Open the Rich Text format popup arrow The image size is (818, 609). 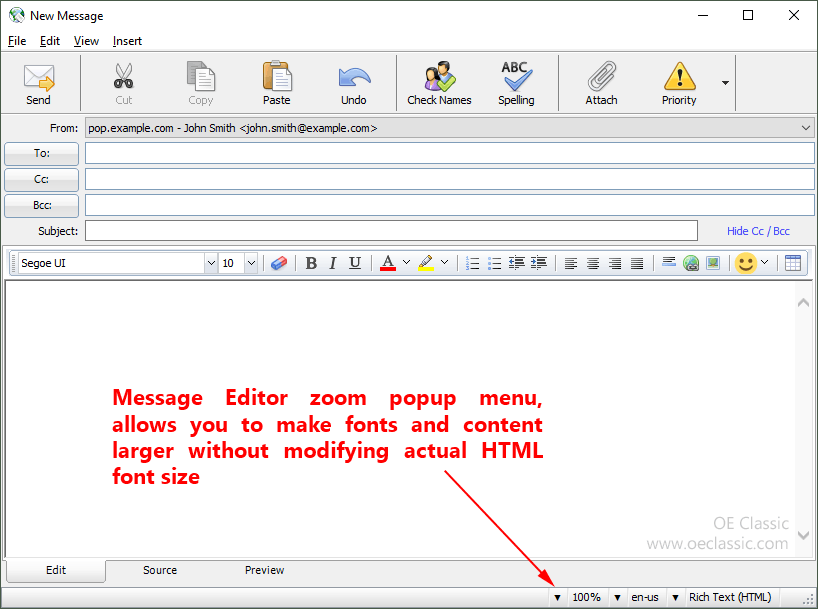click(x=675, y=598)
